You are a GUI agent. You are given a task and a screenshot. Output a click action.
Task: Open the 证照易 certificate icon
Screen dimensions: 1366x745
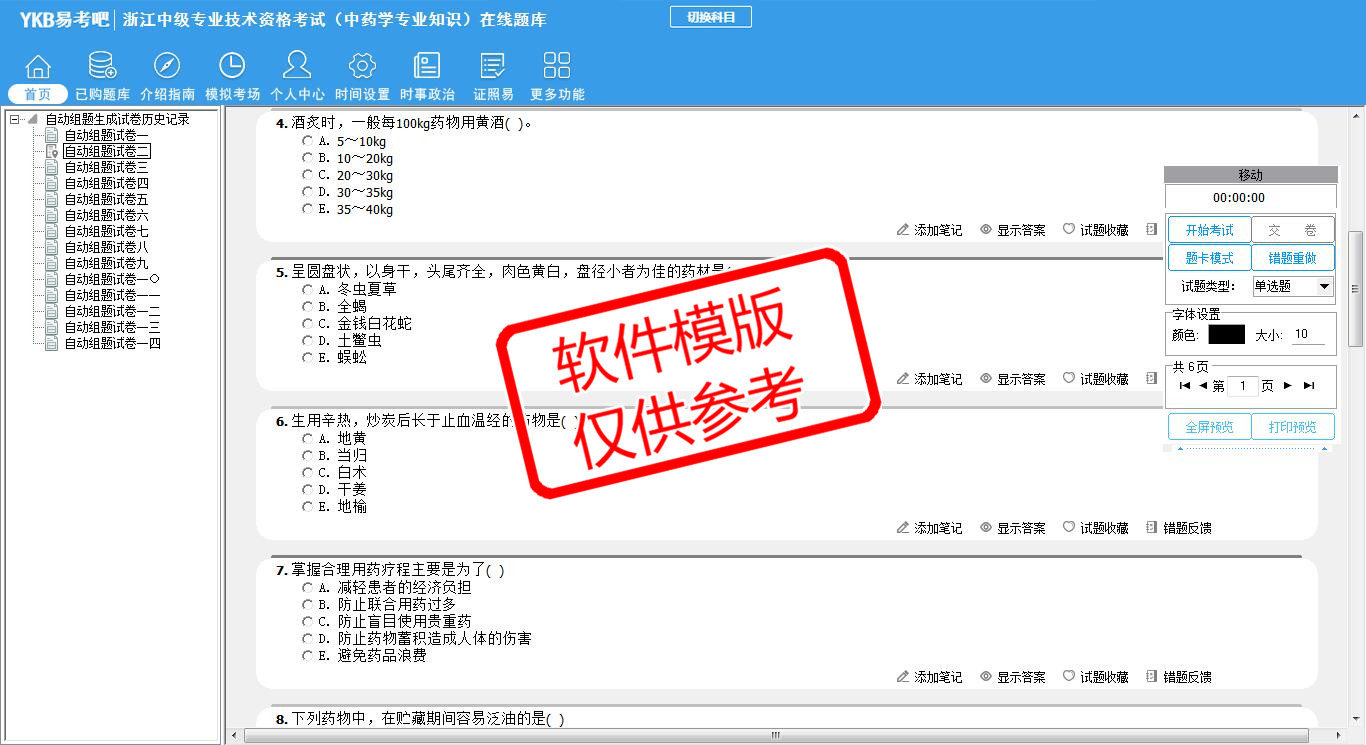493,67
